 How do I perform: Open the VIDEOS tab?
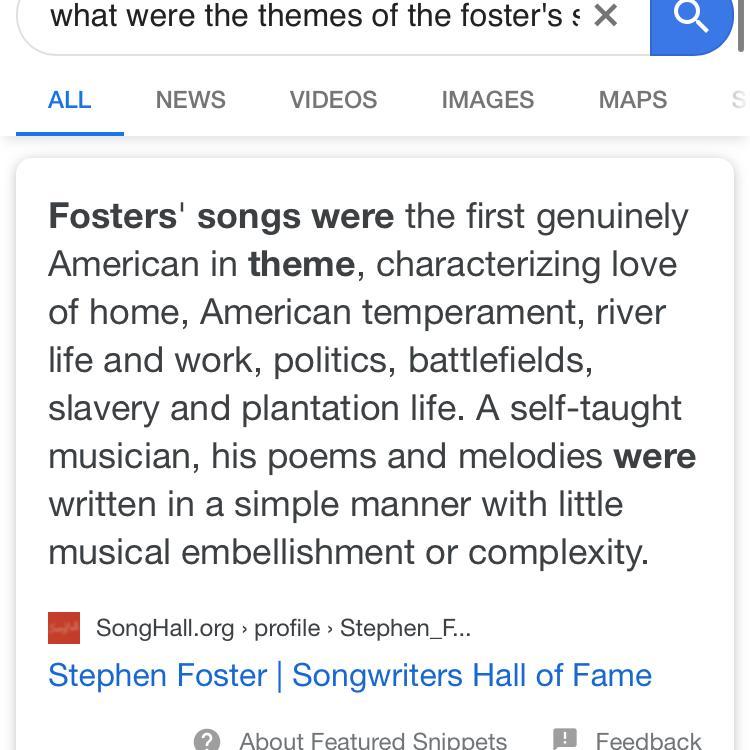(333, 100)
